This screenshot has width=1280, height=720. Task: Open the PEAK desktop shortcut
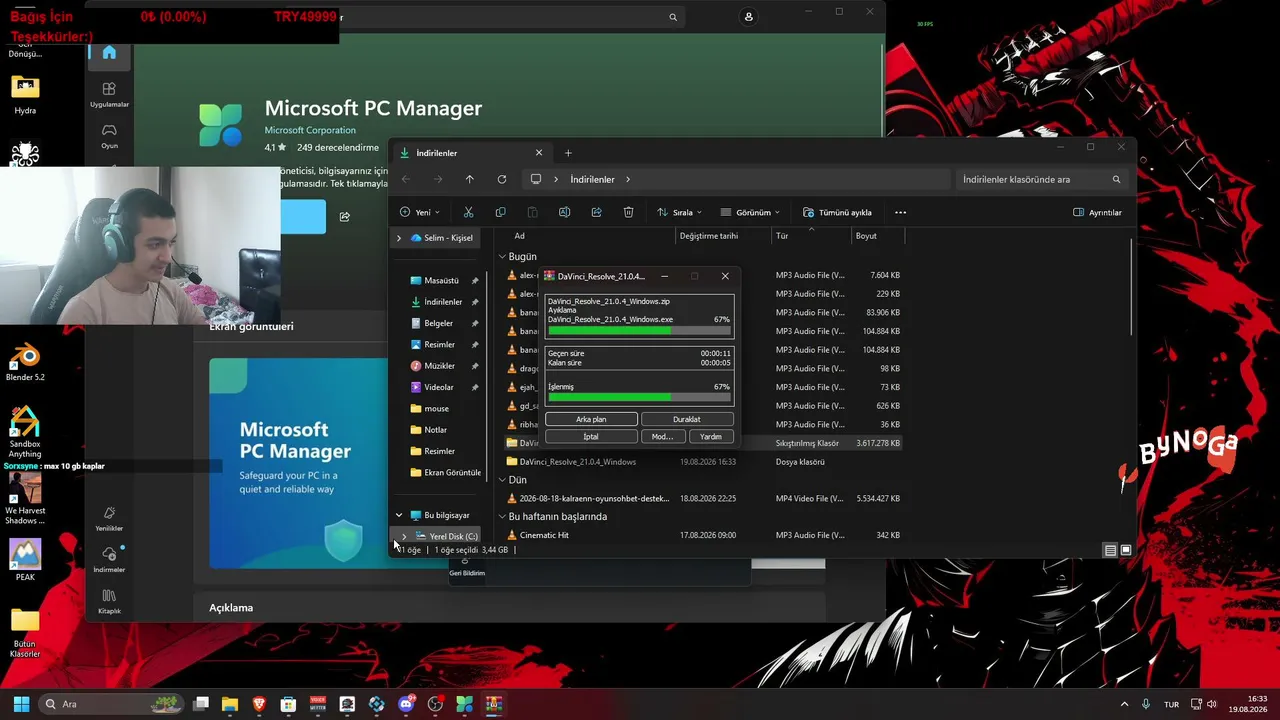25,561
